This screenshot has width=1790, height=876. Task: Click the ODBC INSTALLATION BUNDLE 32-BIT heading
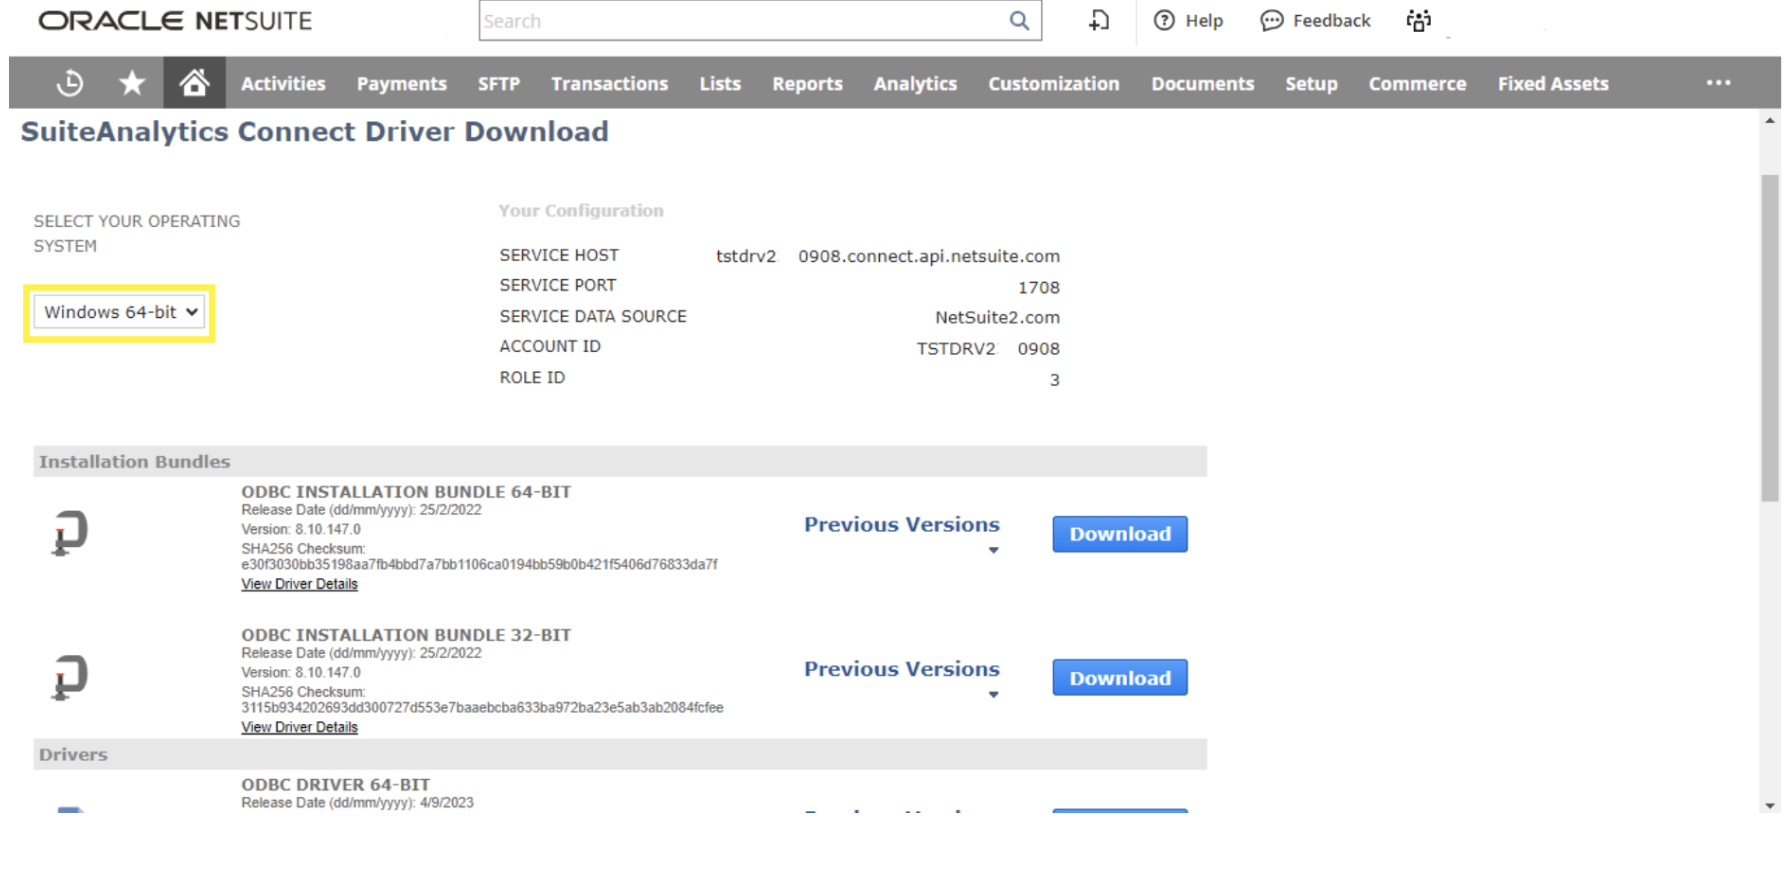(406, 635)
